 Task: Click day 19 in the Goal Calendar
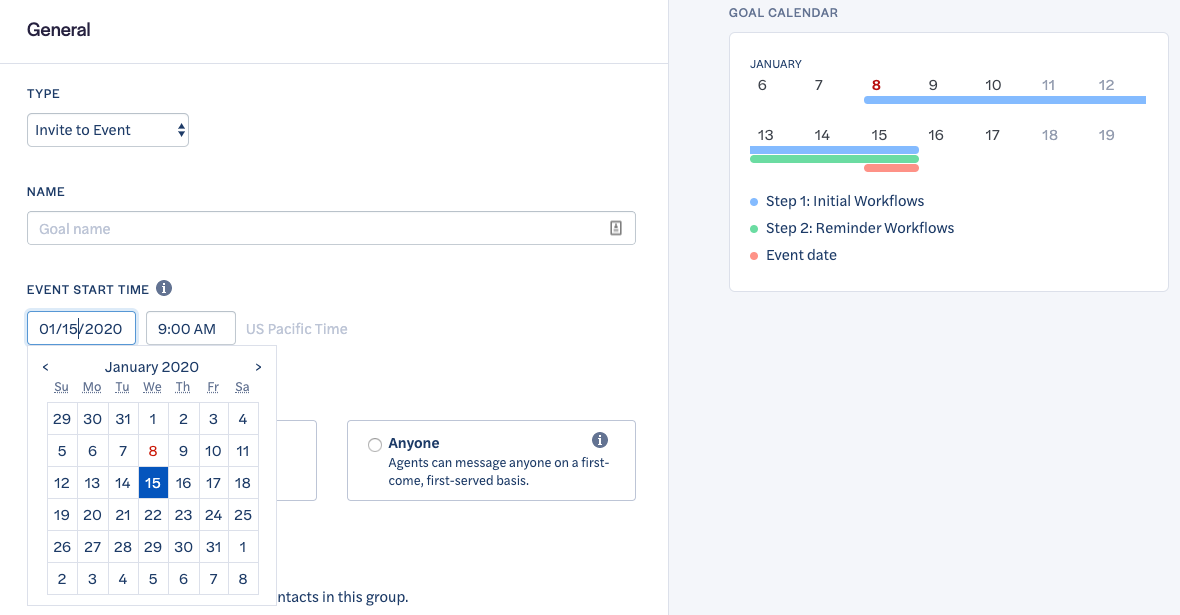coord(1106,135)
